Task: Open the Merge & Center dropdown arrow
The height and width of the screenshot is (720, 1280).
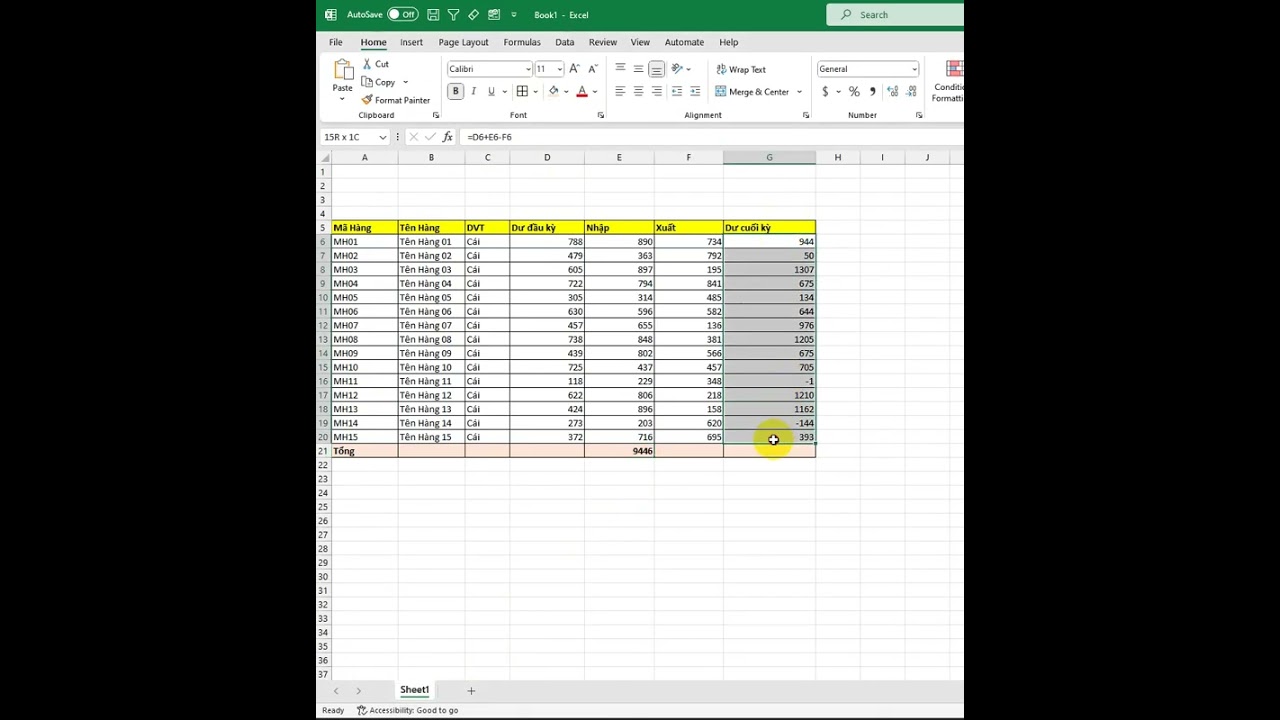Action: tap(799, 91)
